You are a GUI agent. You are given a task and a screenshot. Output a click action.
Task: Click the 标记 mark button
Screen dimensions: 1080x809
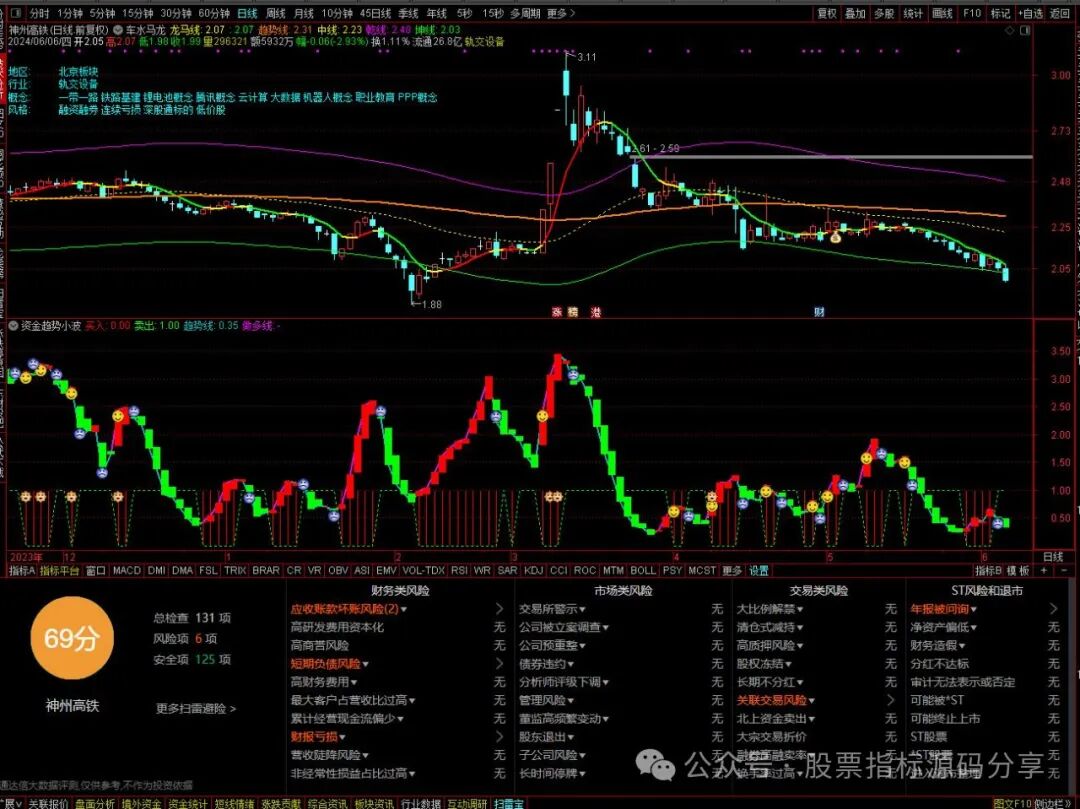coord(1000,13)
